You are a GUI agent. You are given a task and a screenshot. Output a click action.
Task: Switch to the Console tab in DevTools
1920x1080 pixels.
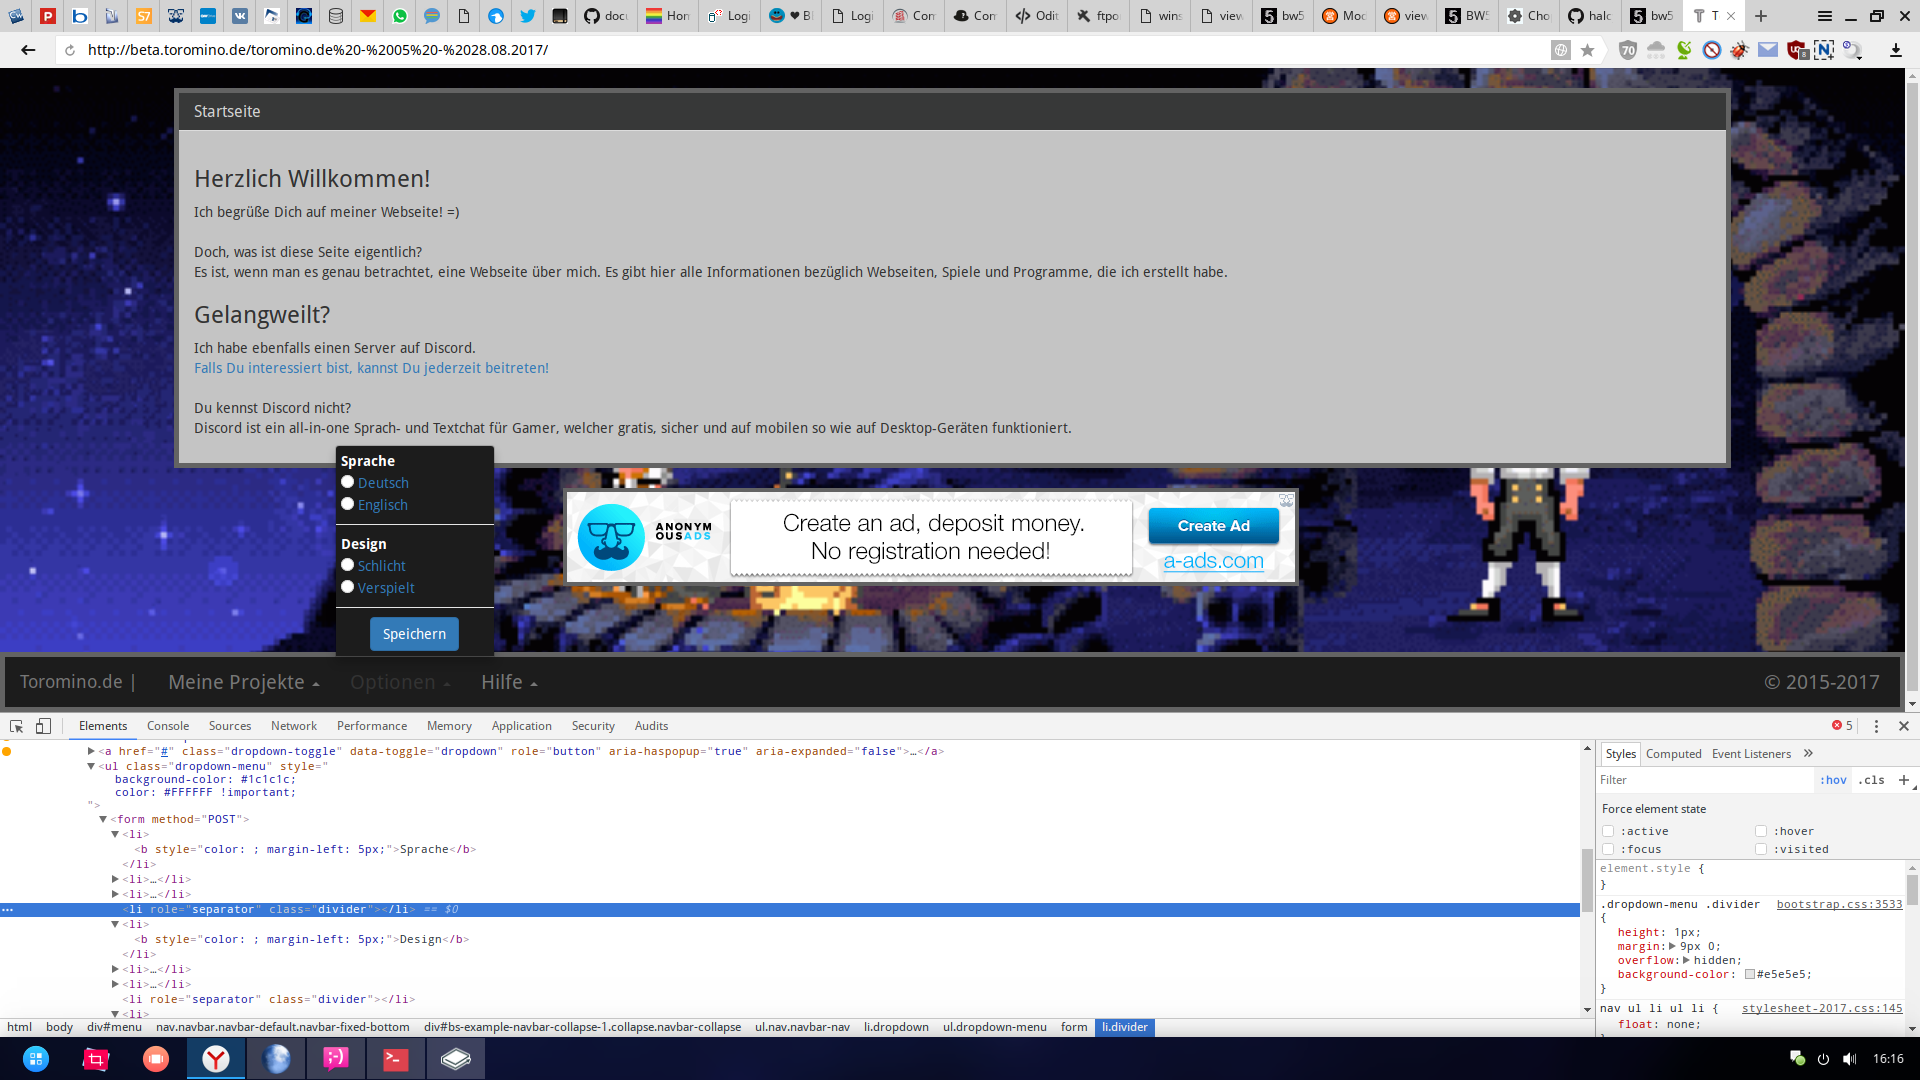pyautogui.click(x=167, y=726)
